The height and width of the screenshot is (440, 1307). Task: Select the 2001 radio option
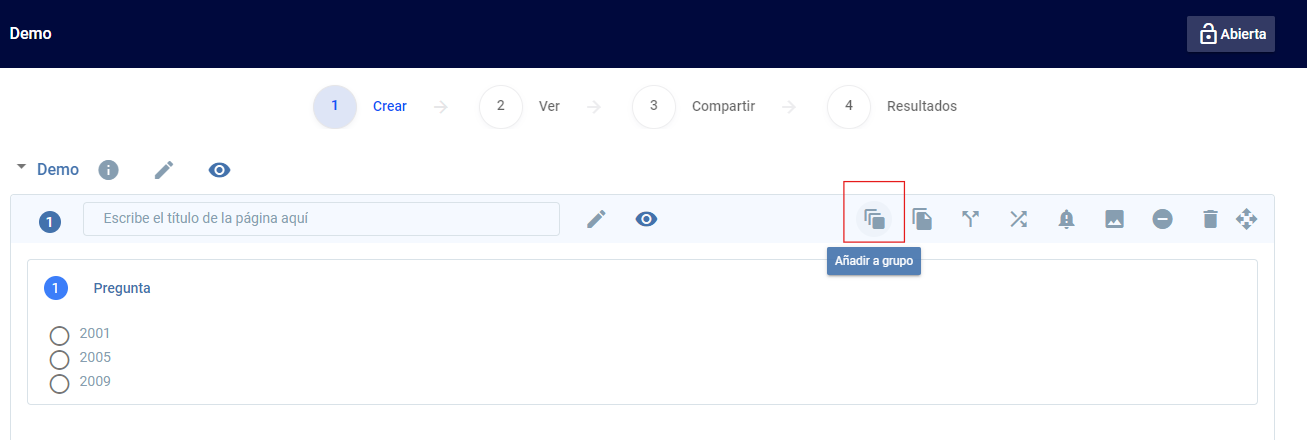point(59,335)
